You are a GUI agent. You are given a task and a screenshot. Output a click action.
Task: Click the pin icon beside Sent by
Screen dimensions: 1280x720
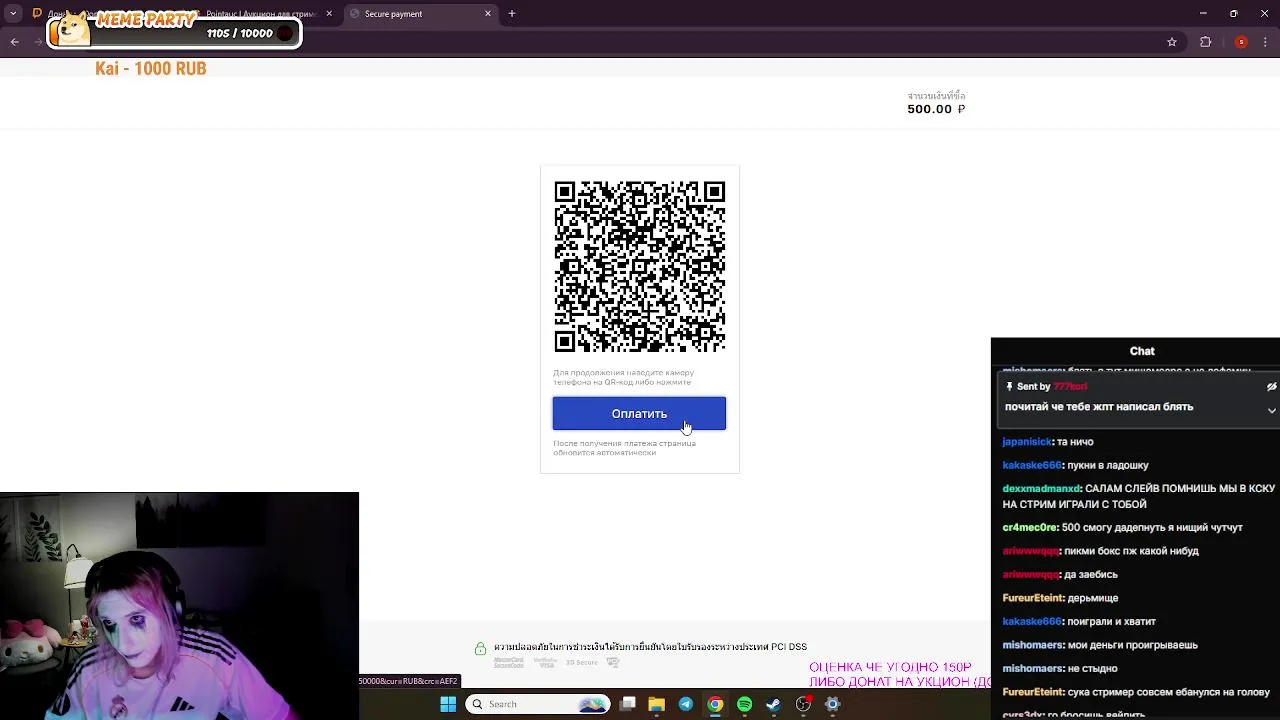click(x=1009, y=387)
